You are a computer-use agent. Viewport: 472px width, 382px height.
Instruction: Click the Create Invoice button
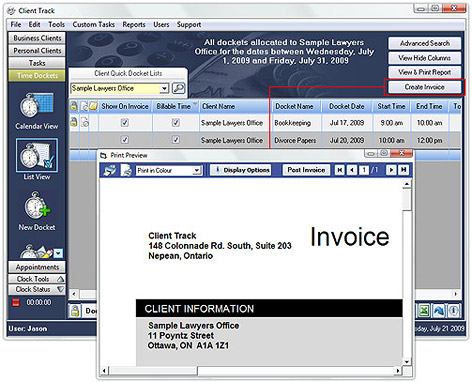pyautogui.click(x=425, y=87)
